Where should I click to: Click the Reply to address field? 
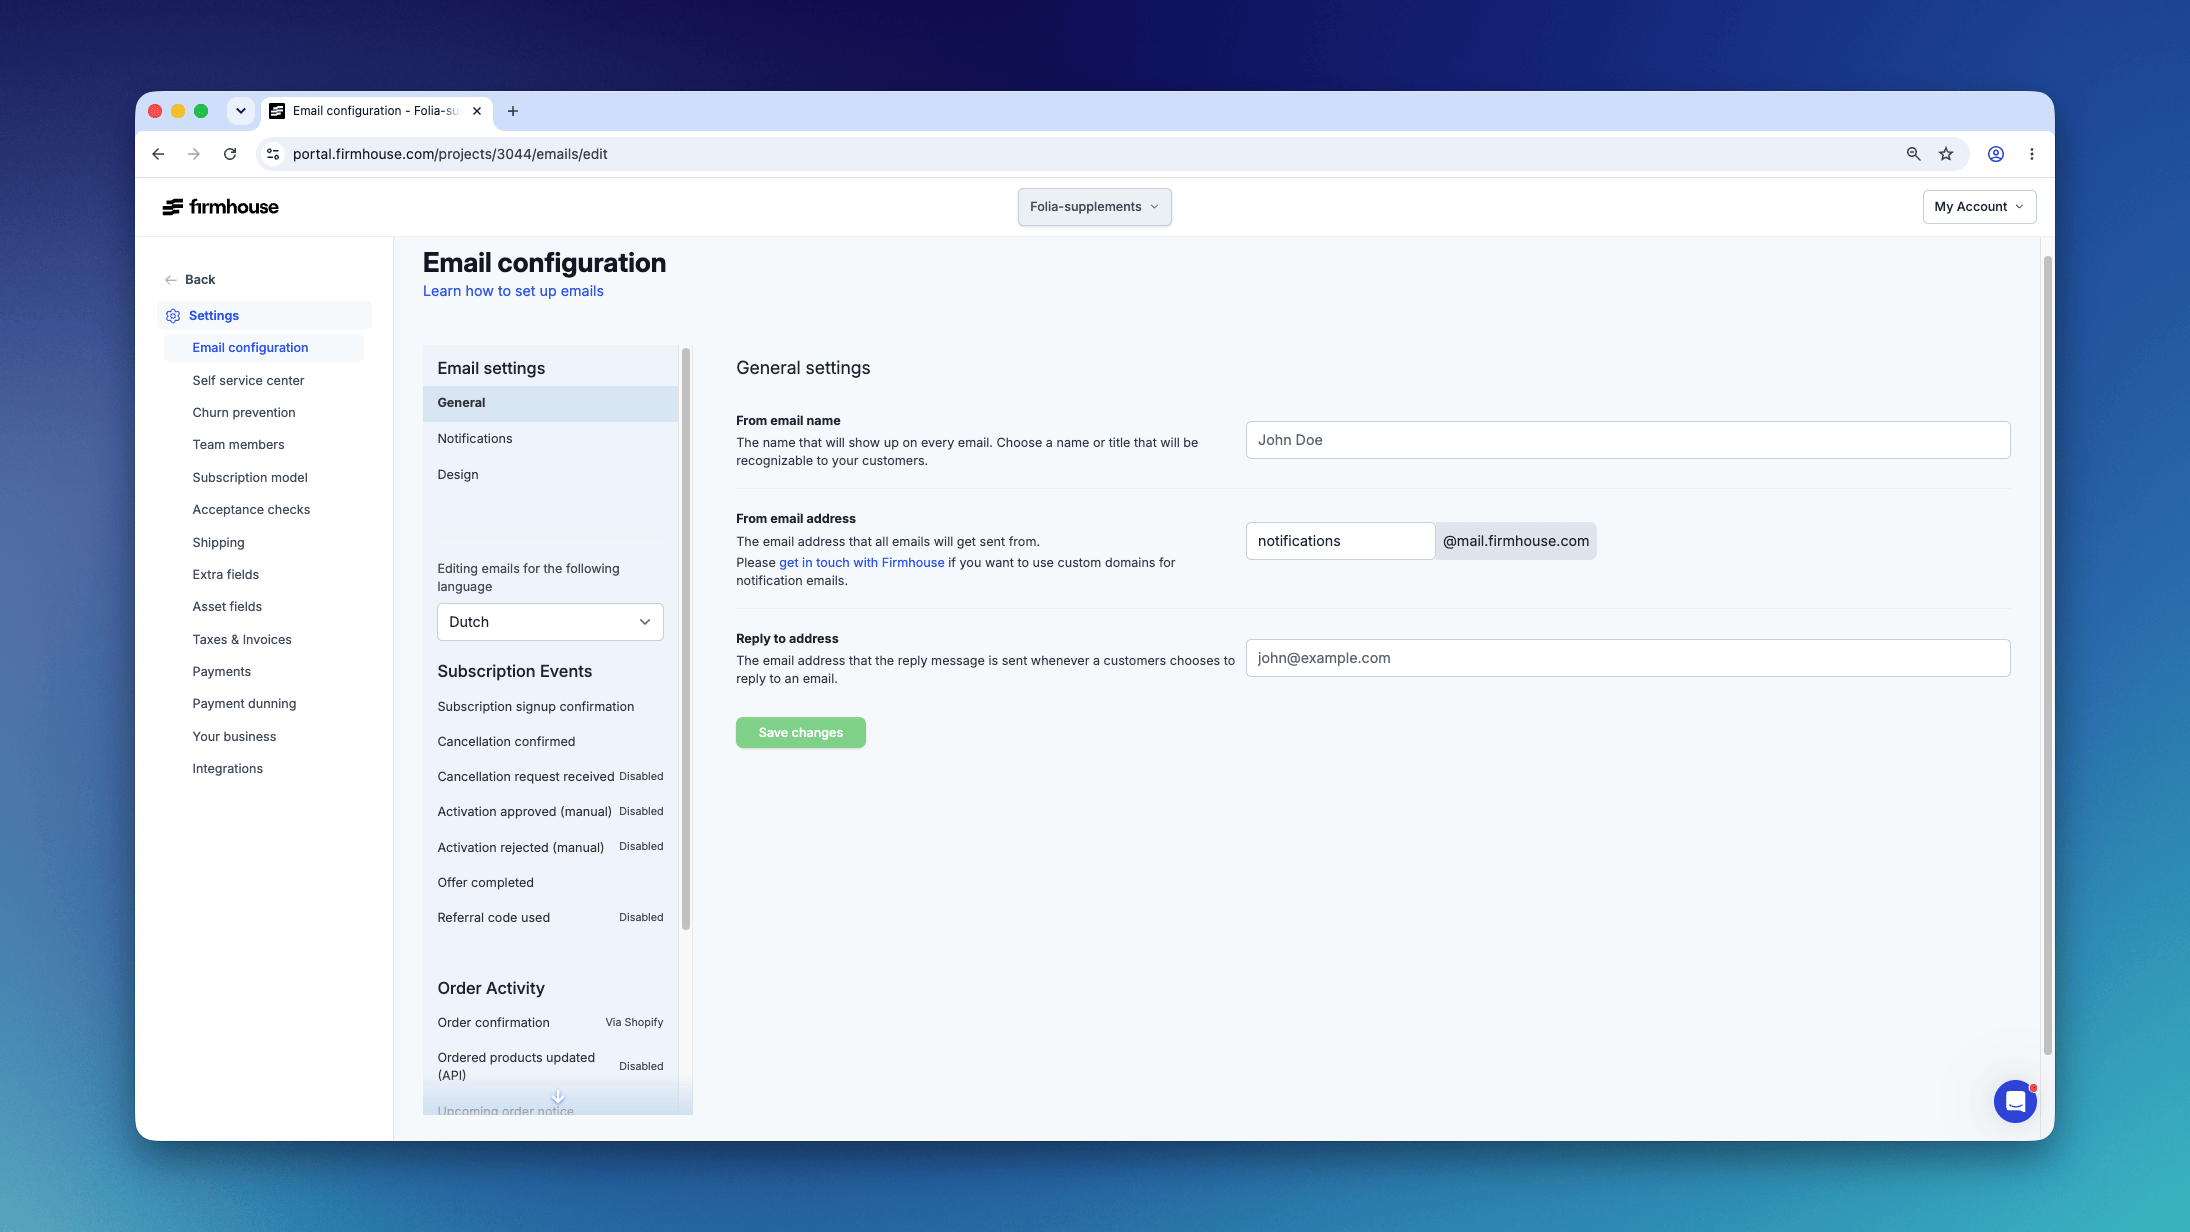[x=1627, y=658]
